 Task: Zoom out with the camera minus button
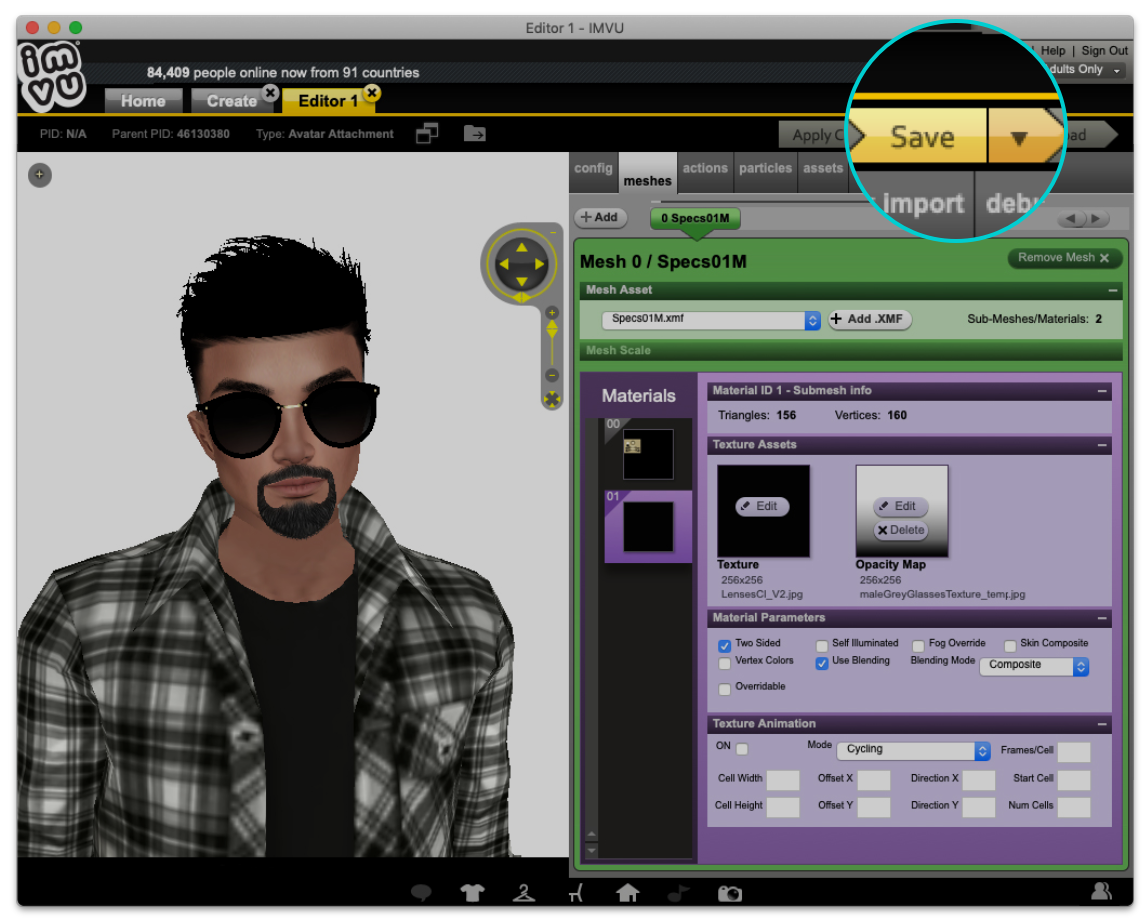pos(552,375)
